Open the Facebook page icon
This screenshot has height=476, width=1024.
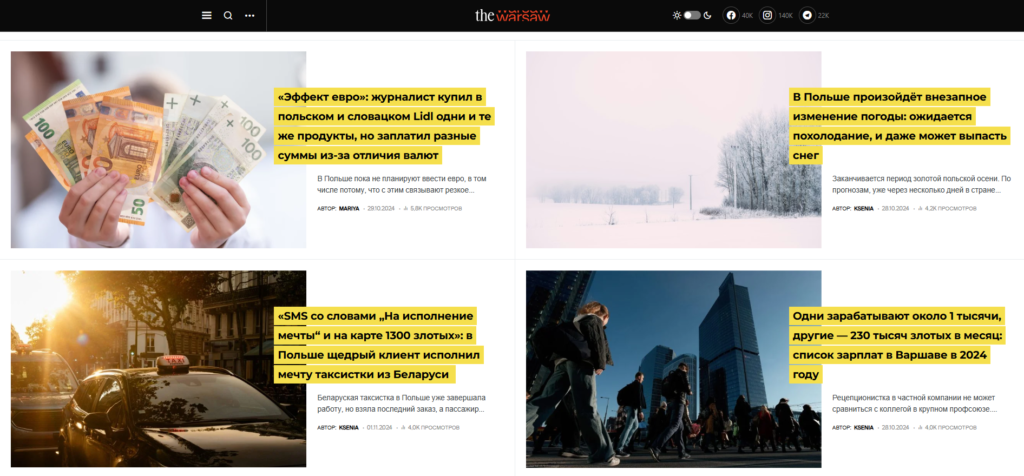[731, 16]
